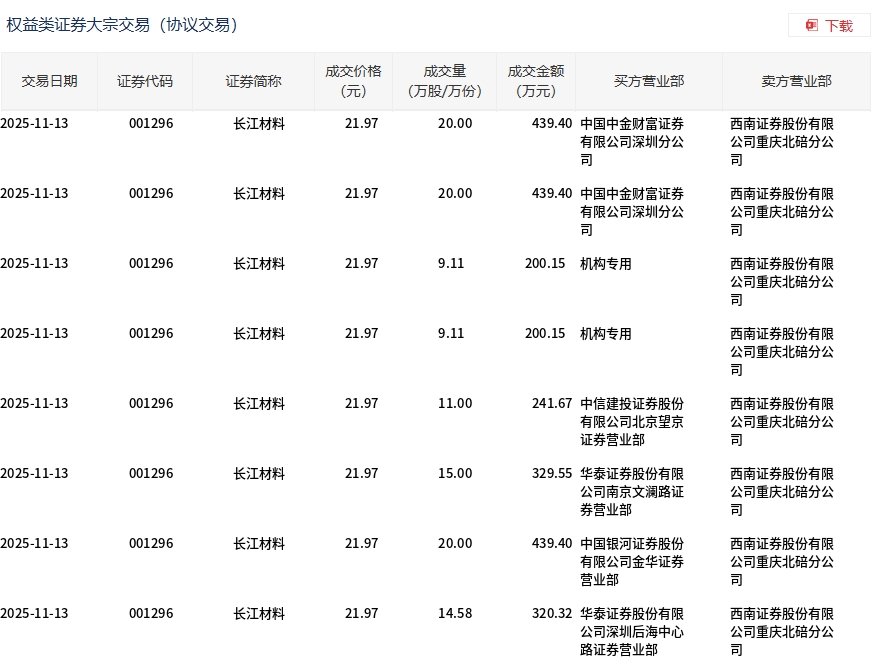Click buyer 华泰证券 南京文澜路证券营业部
The height and width of the screenshot is (672, 872).
[632, 492]
